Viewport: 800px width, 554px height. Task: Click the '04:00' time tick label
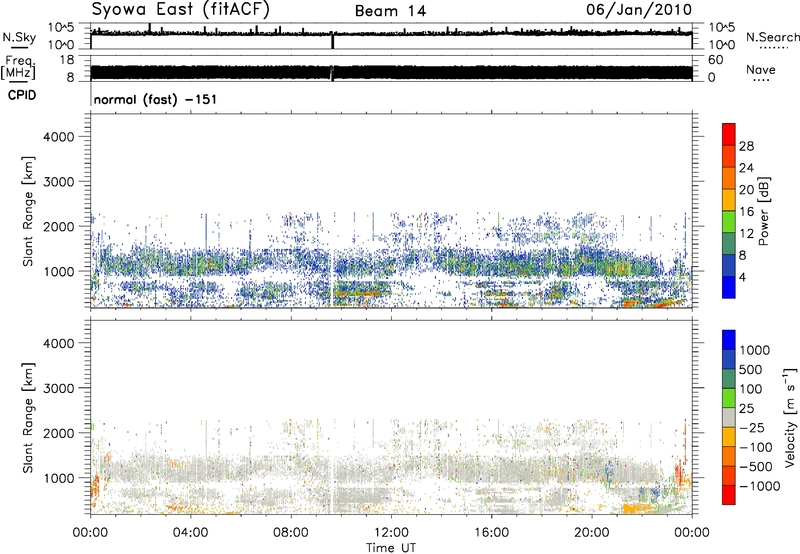pos(190,533)
